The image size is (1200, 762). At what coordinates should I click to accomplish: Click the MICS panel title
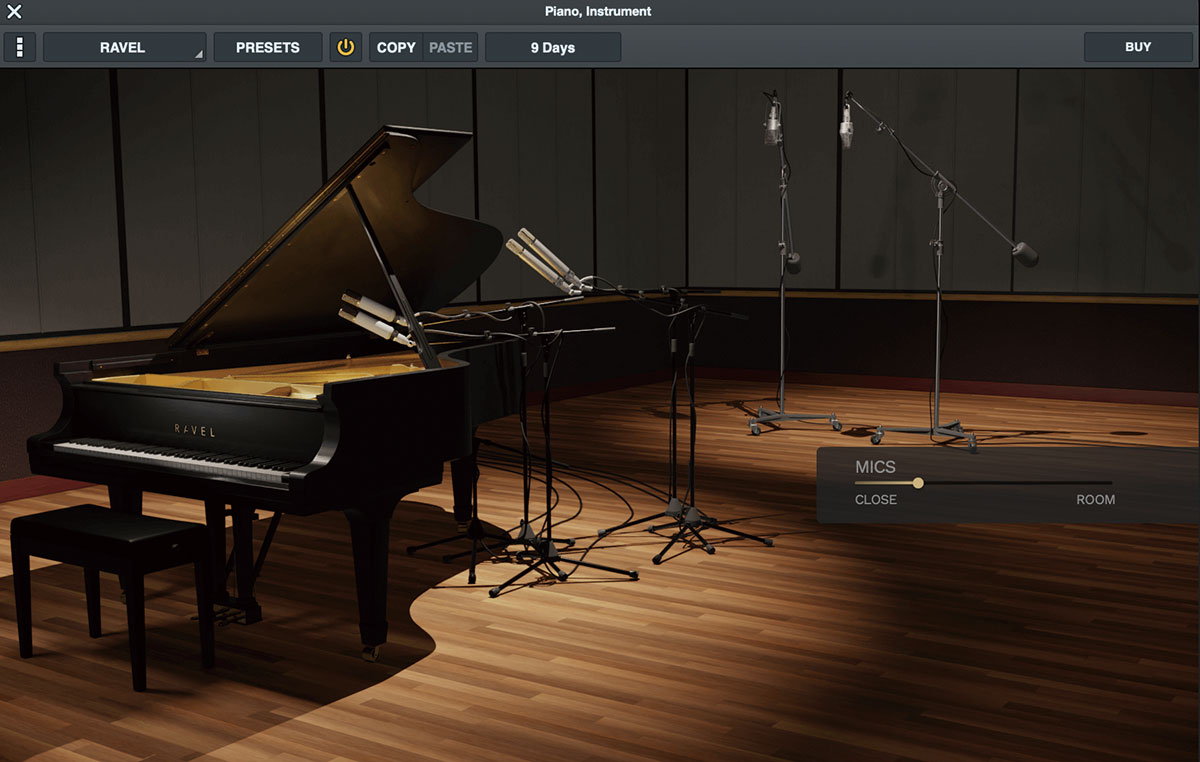click(x=875, y=467)
